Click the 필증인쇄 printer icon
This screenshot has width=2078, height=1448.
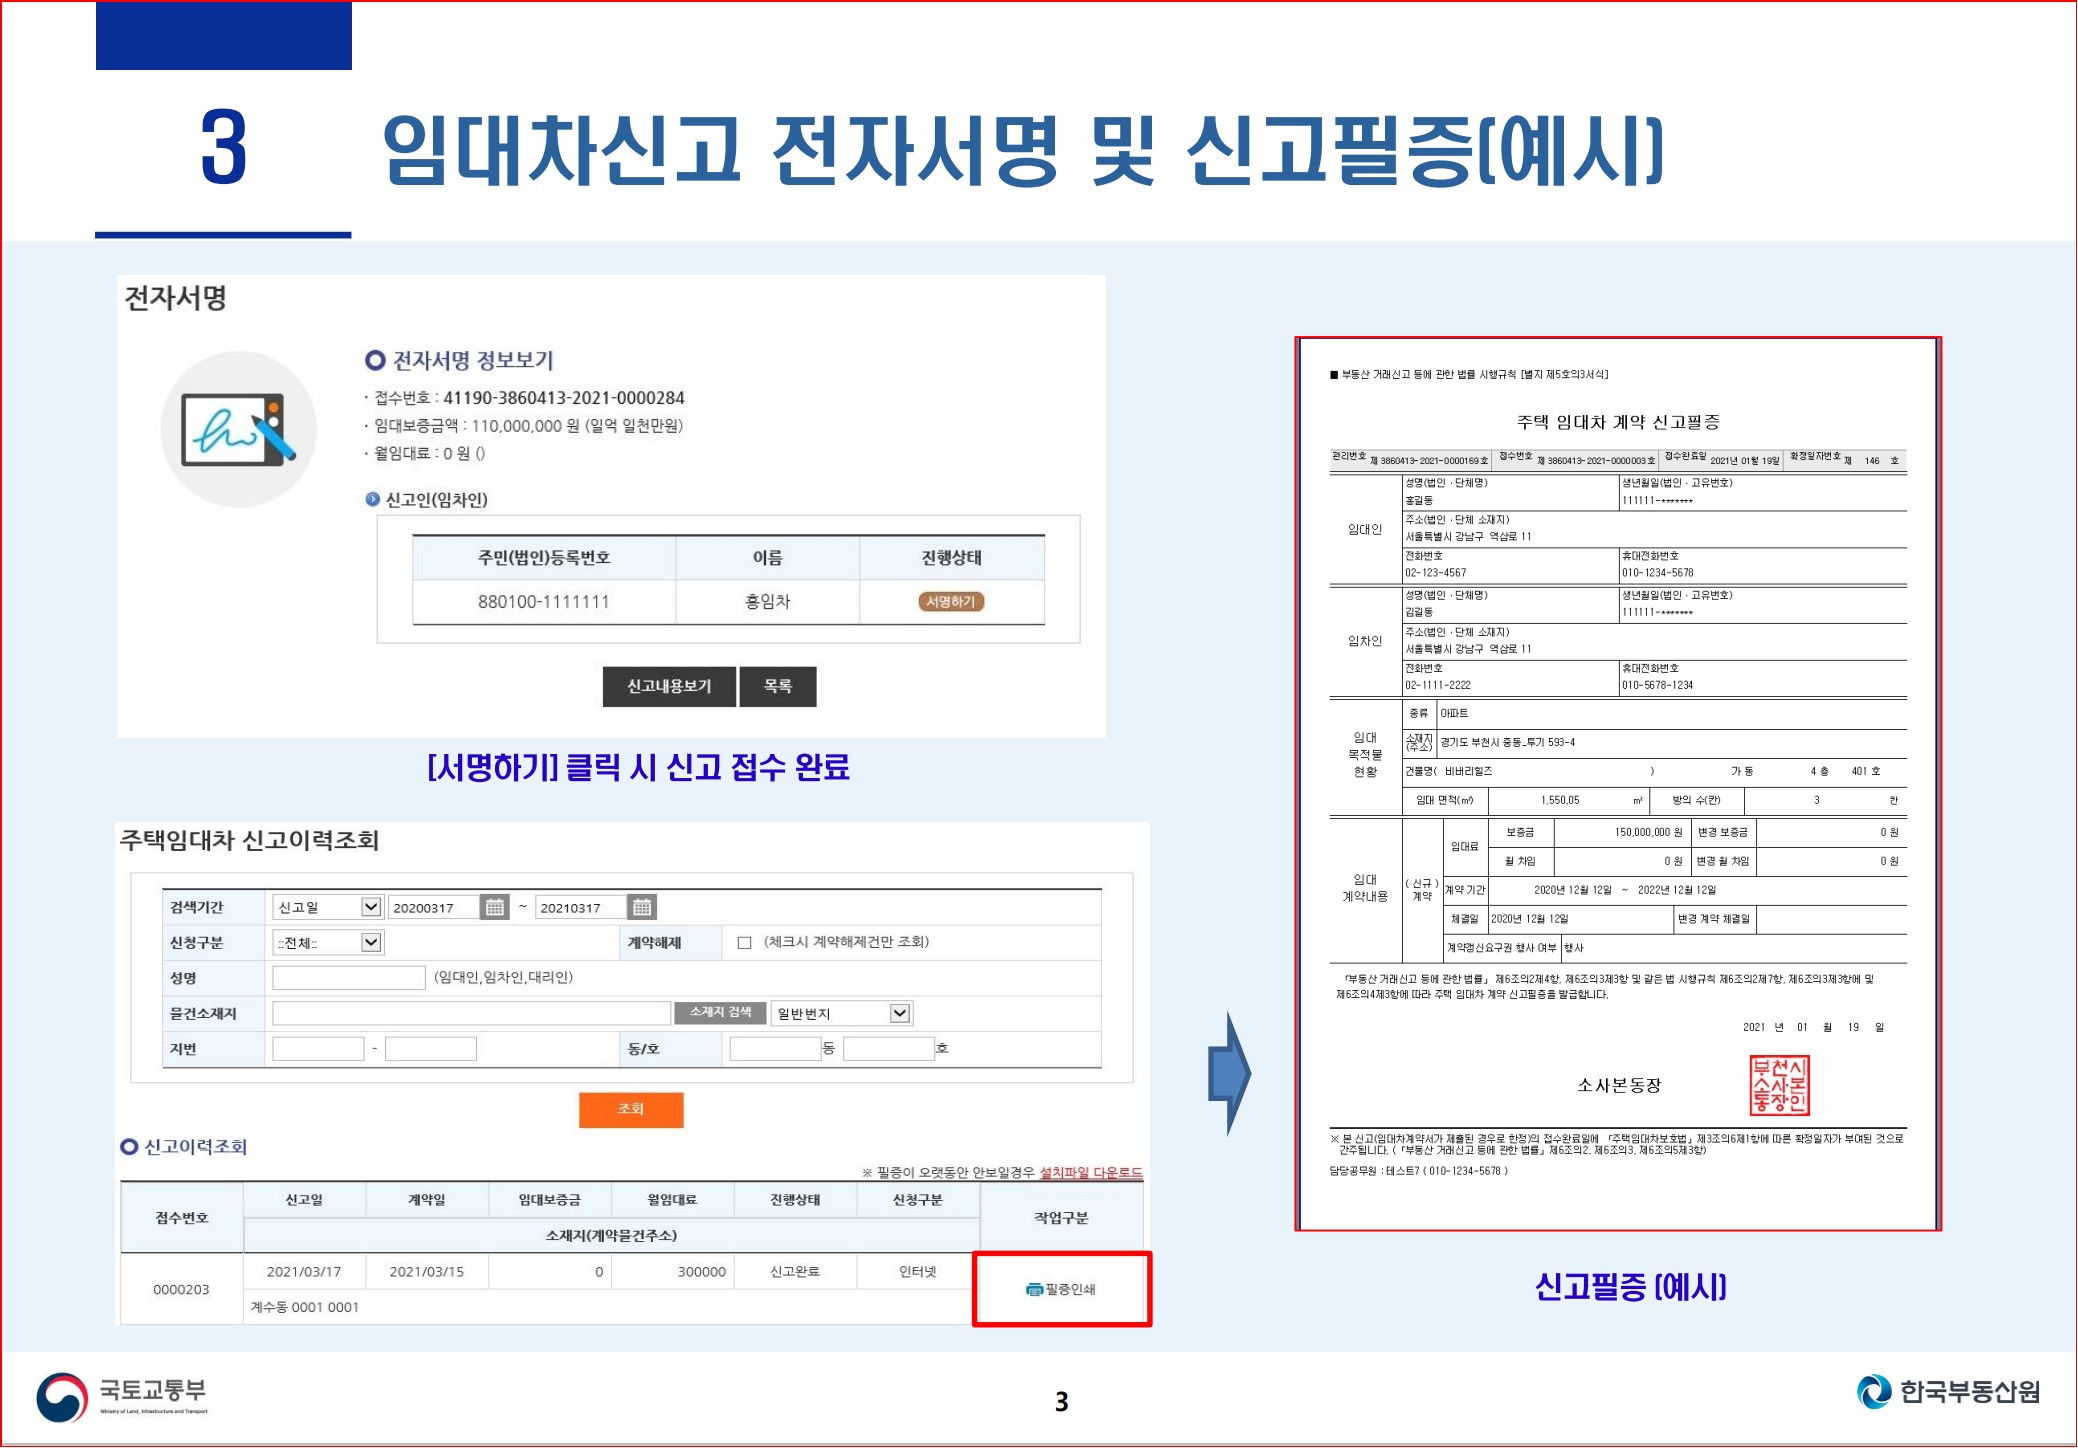pos(1034,1290)
